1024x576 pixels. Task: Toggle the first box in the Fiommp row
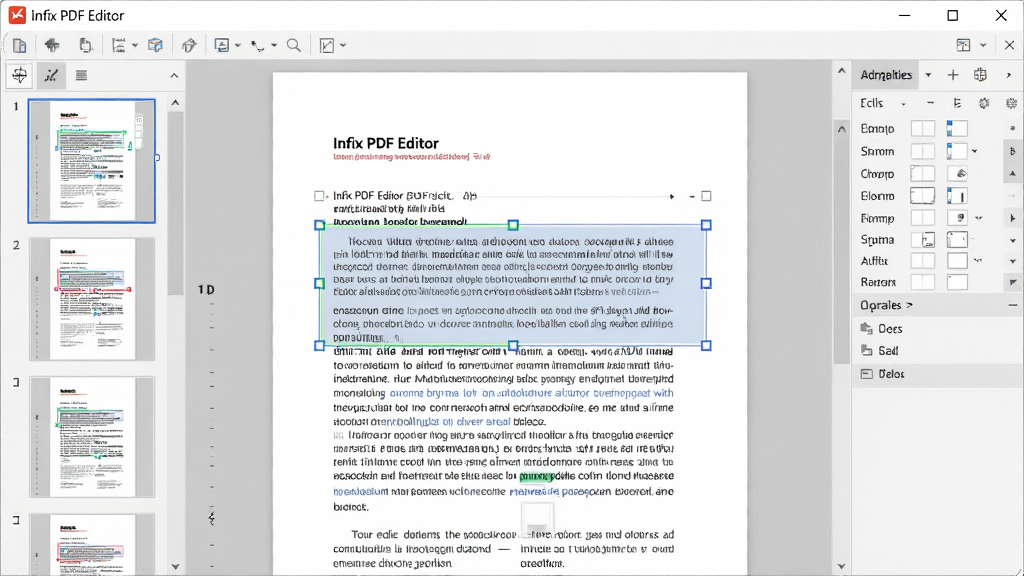(923, 218)
